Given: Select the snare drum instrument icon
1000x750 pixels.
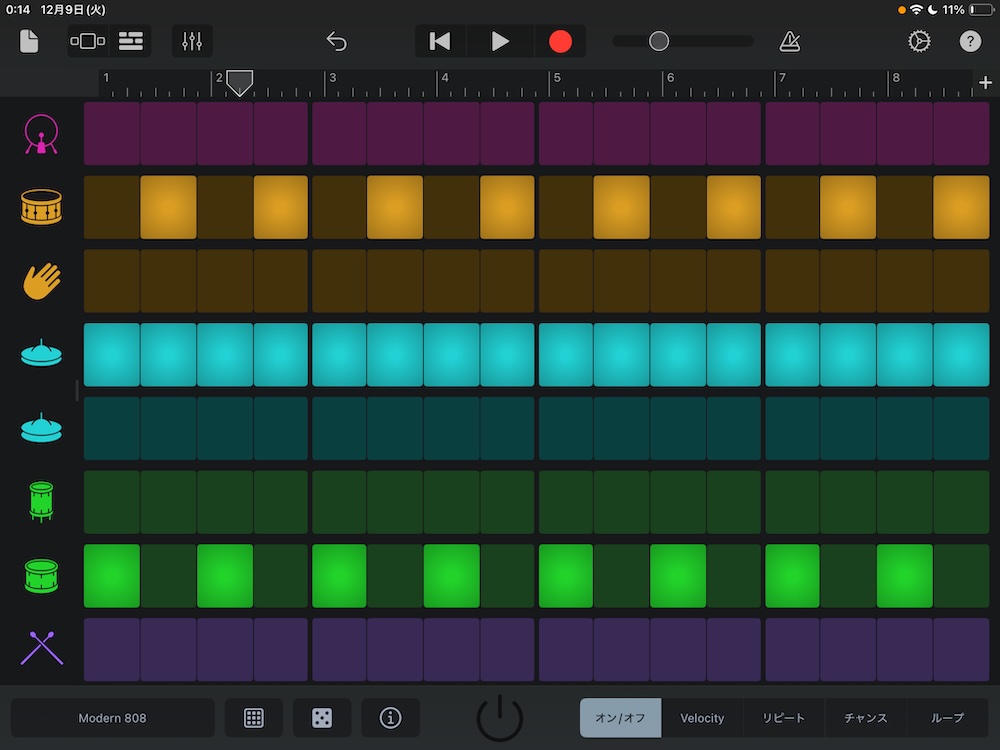Looking at the screenshot, I should coord(40,207).
